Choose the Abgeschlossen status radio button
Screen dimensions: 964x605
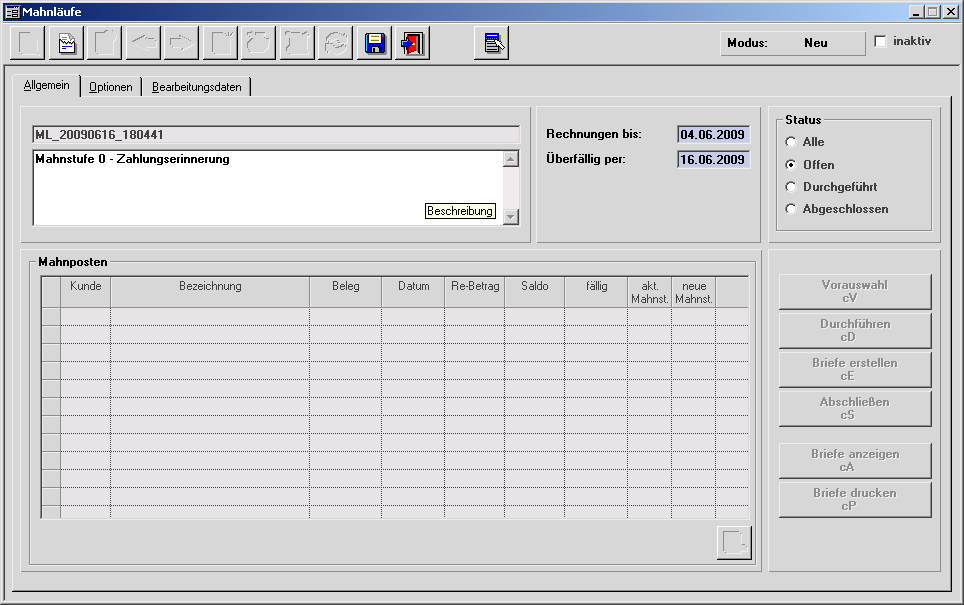click(x=792, y=209)
